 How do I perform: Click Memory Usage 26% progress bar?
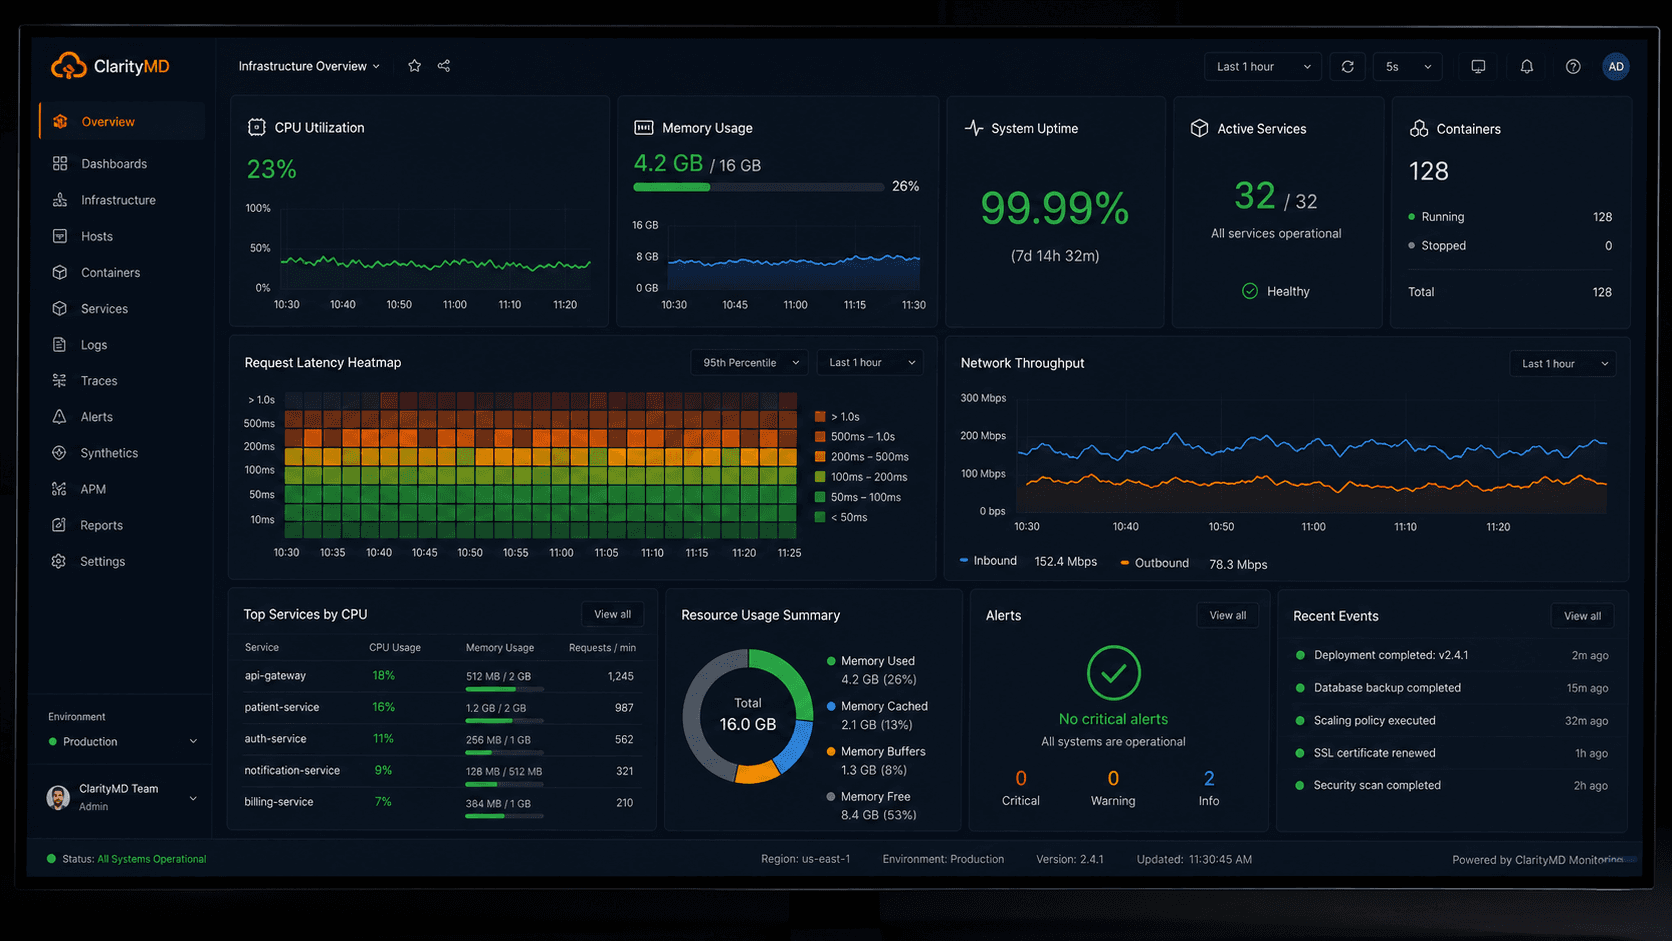[x=758, y=187]
